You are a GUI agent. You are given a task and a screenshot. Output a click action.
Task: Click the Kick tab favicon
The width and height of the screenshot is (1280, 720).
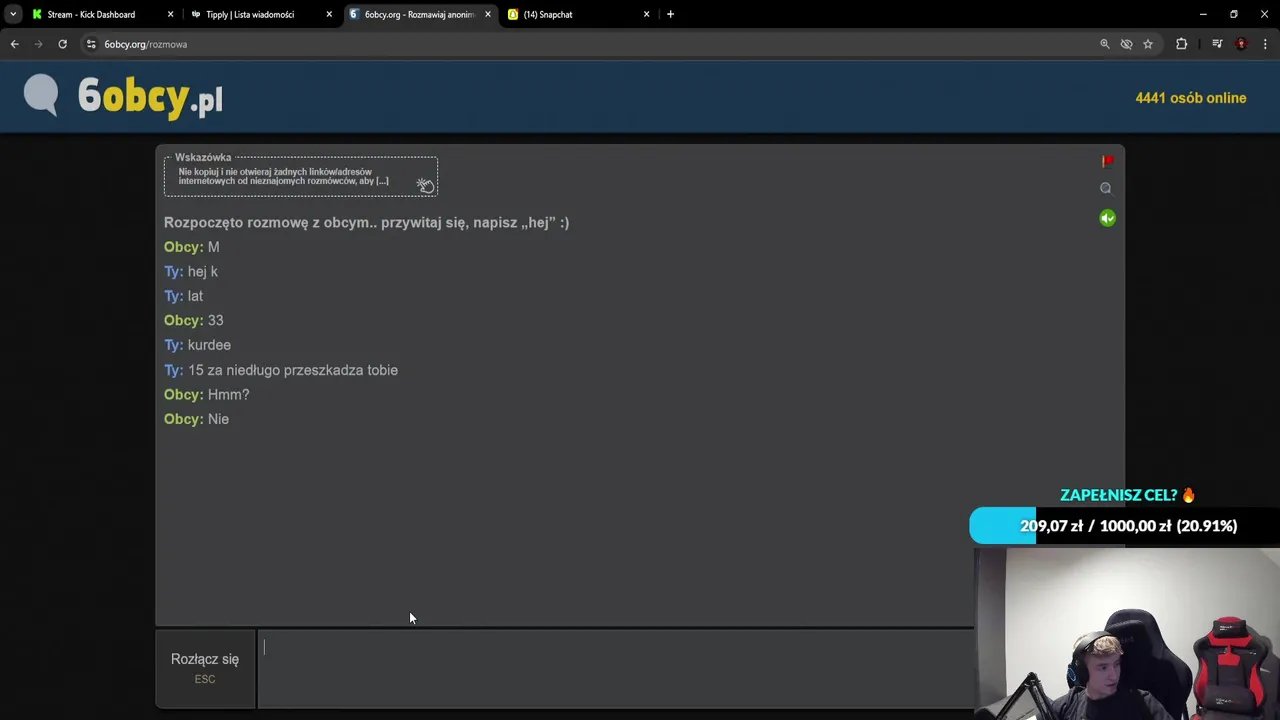(37, 15)
